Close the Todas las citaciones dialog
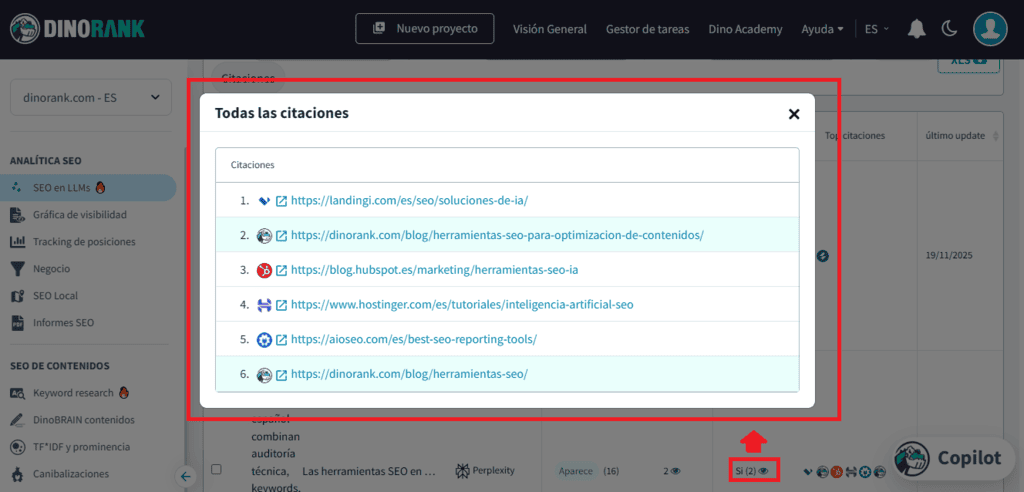This screenshot has width=1024, height=492. (794, 114)
